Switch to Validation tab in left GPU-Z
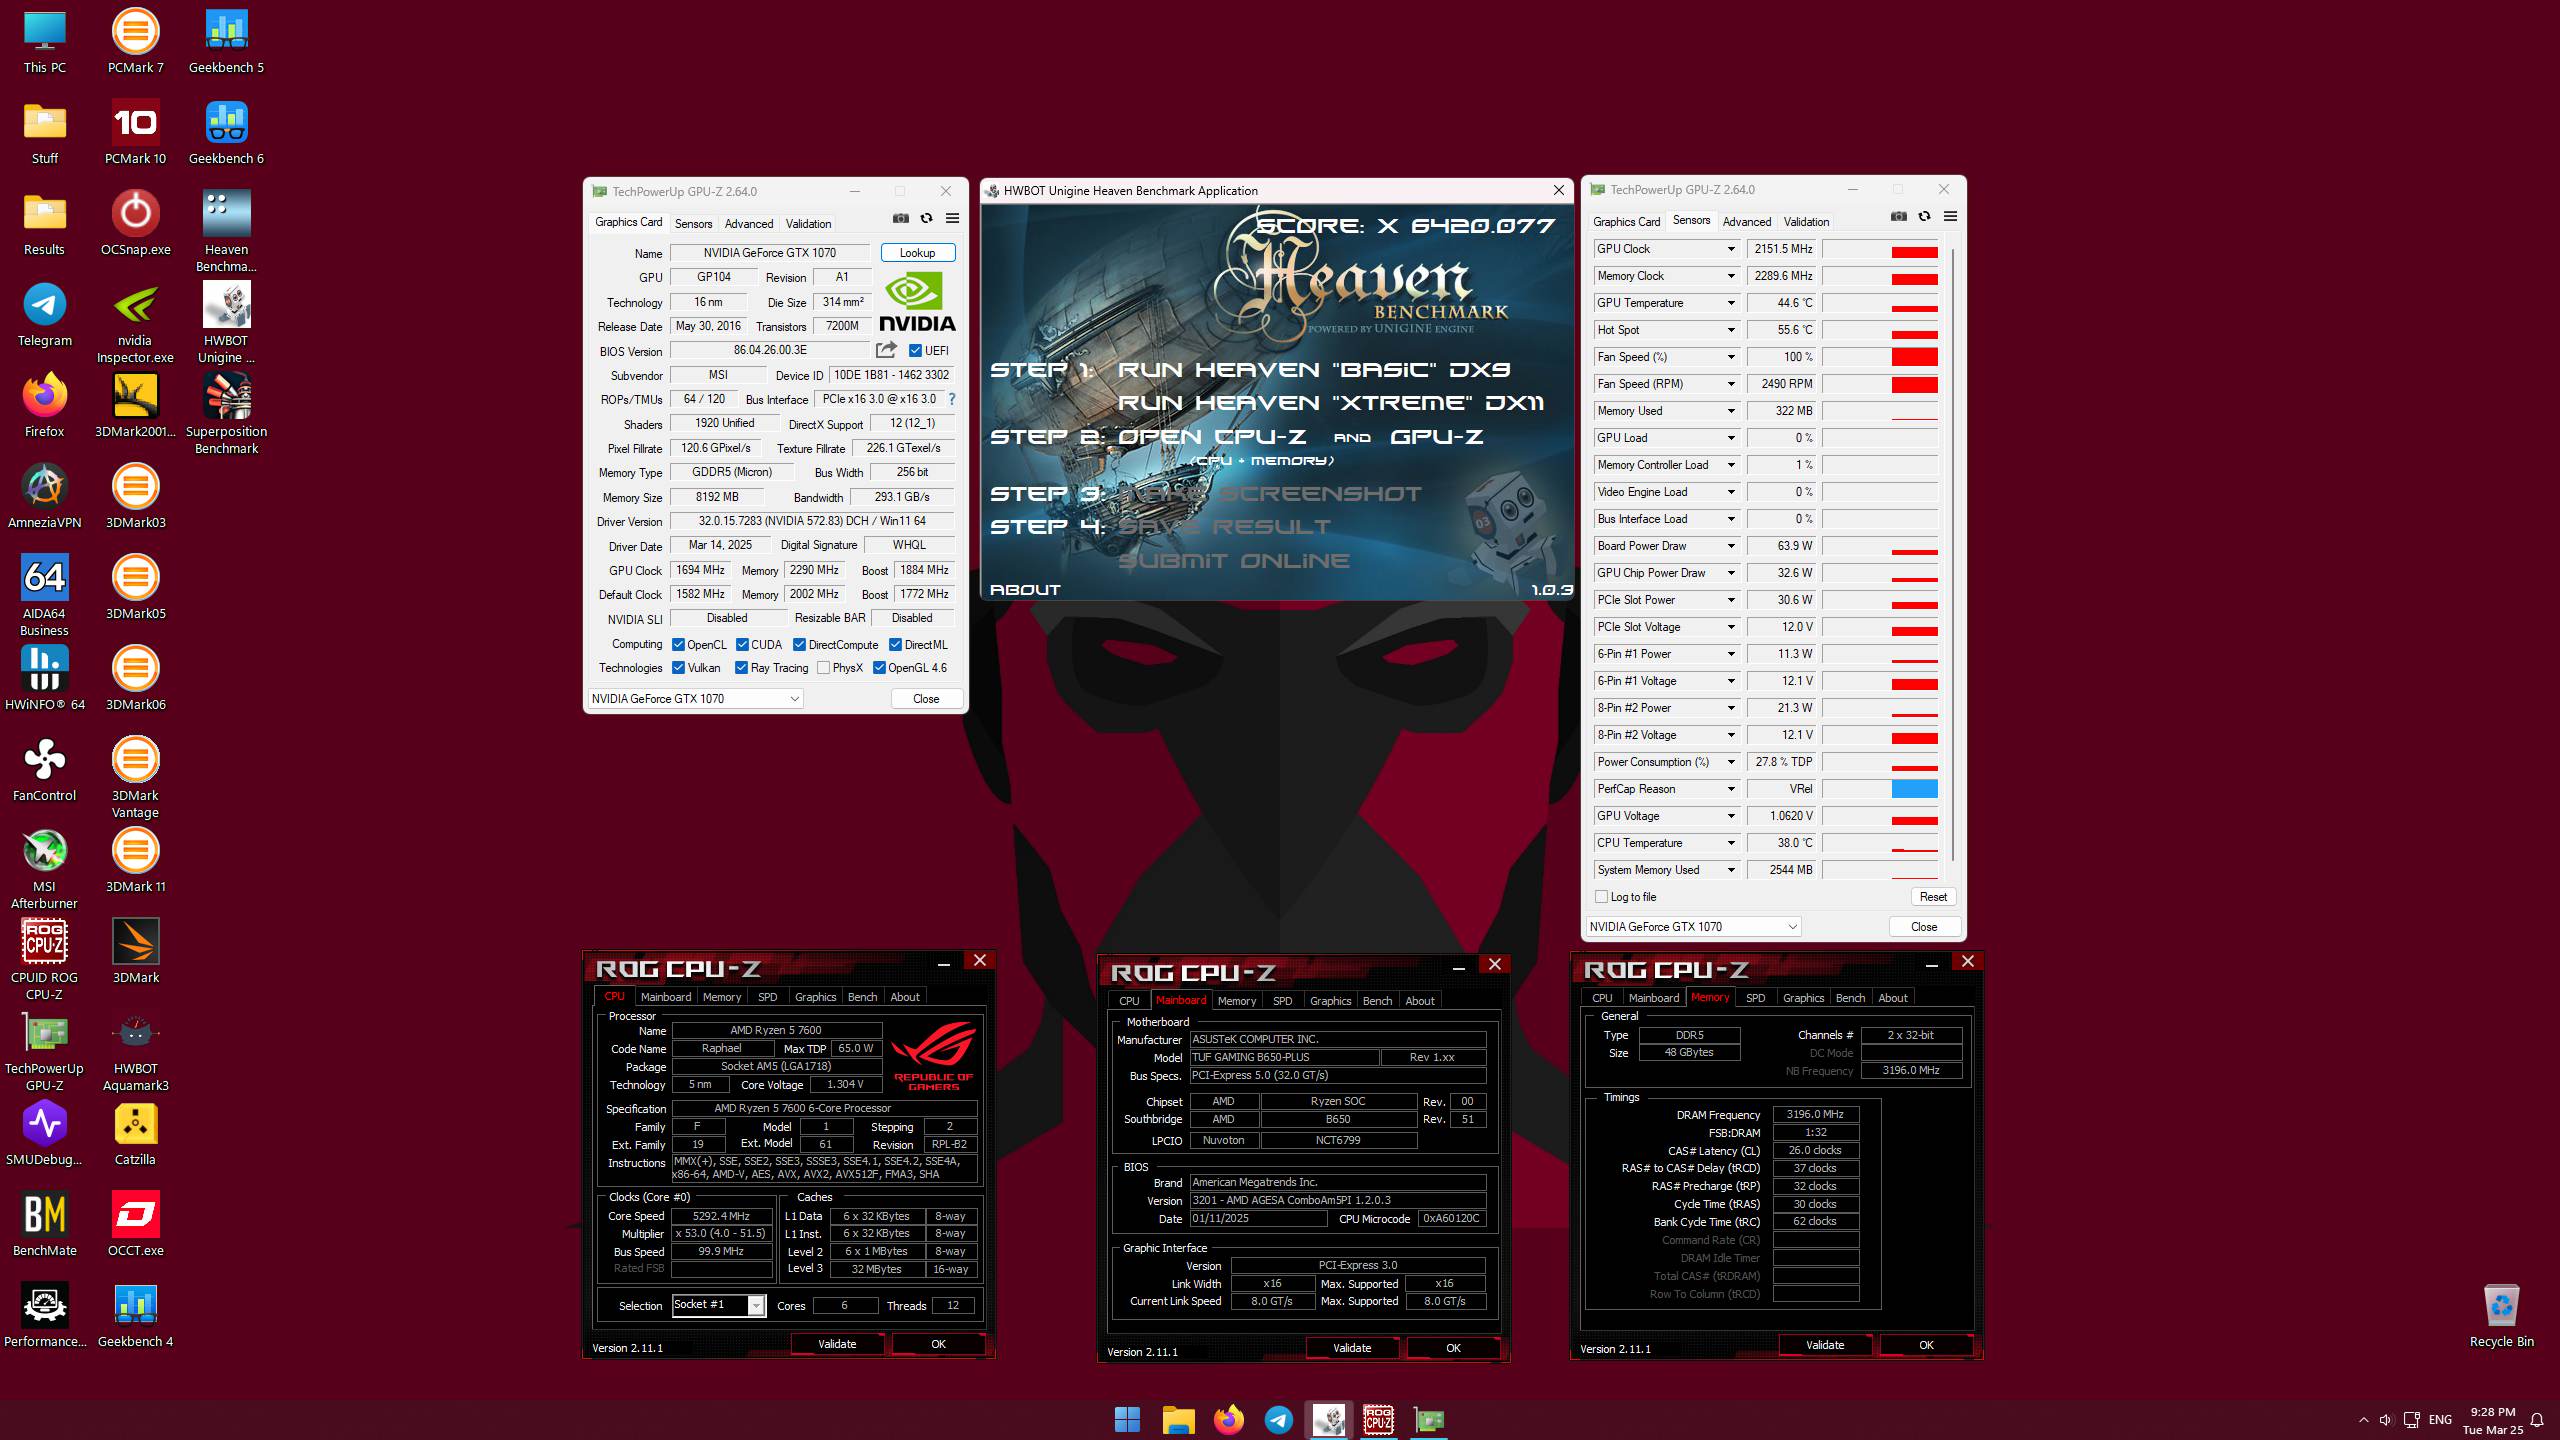Image resolution: width=2560 pixels, height=1440 pixels. (808, 224)
